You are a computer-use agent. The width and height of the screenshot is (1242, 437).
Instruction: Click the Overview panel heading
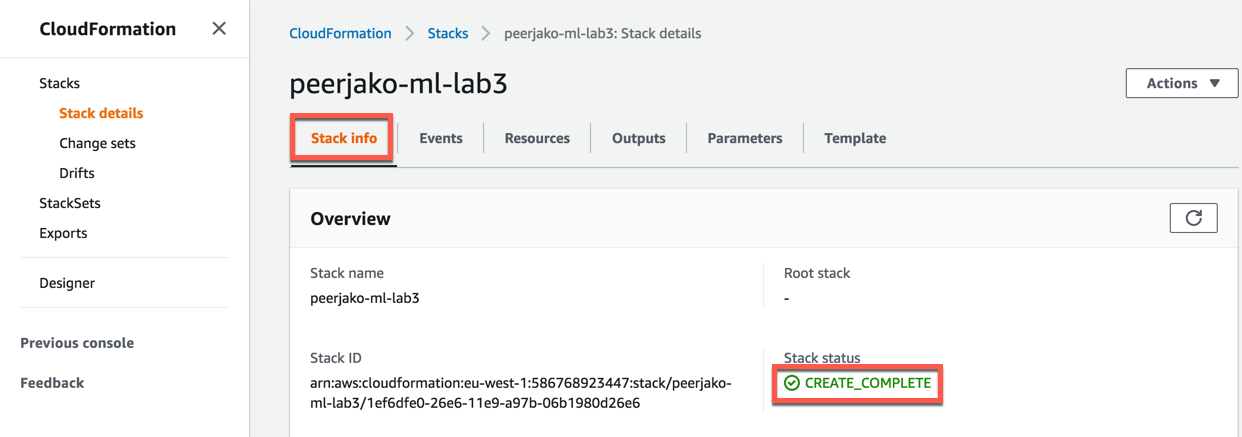(x=350, y=218)
